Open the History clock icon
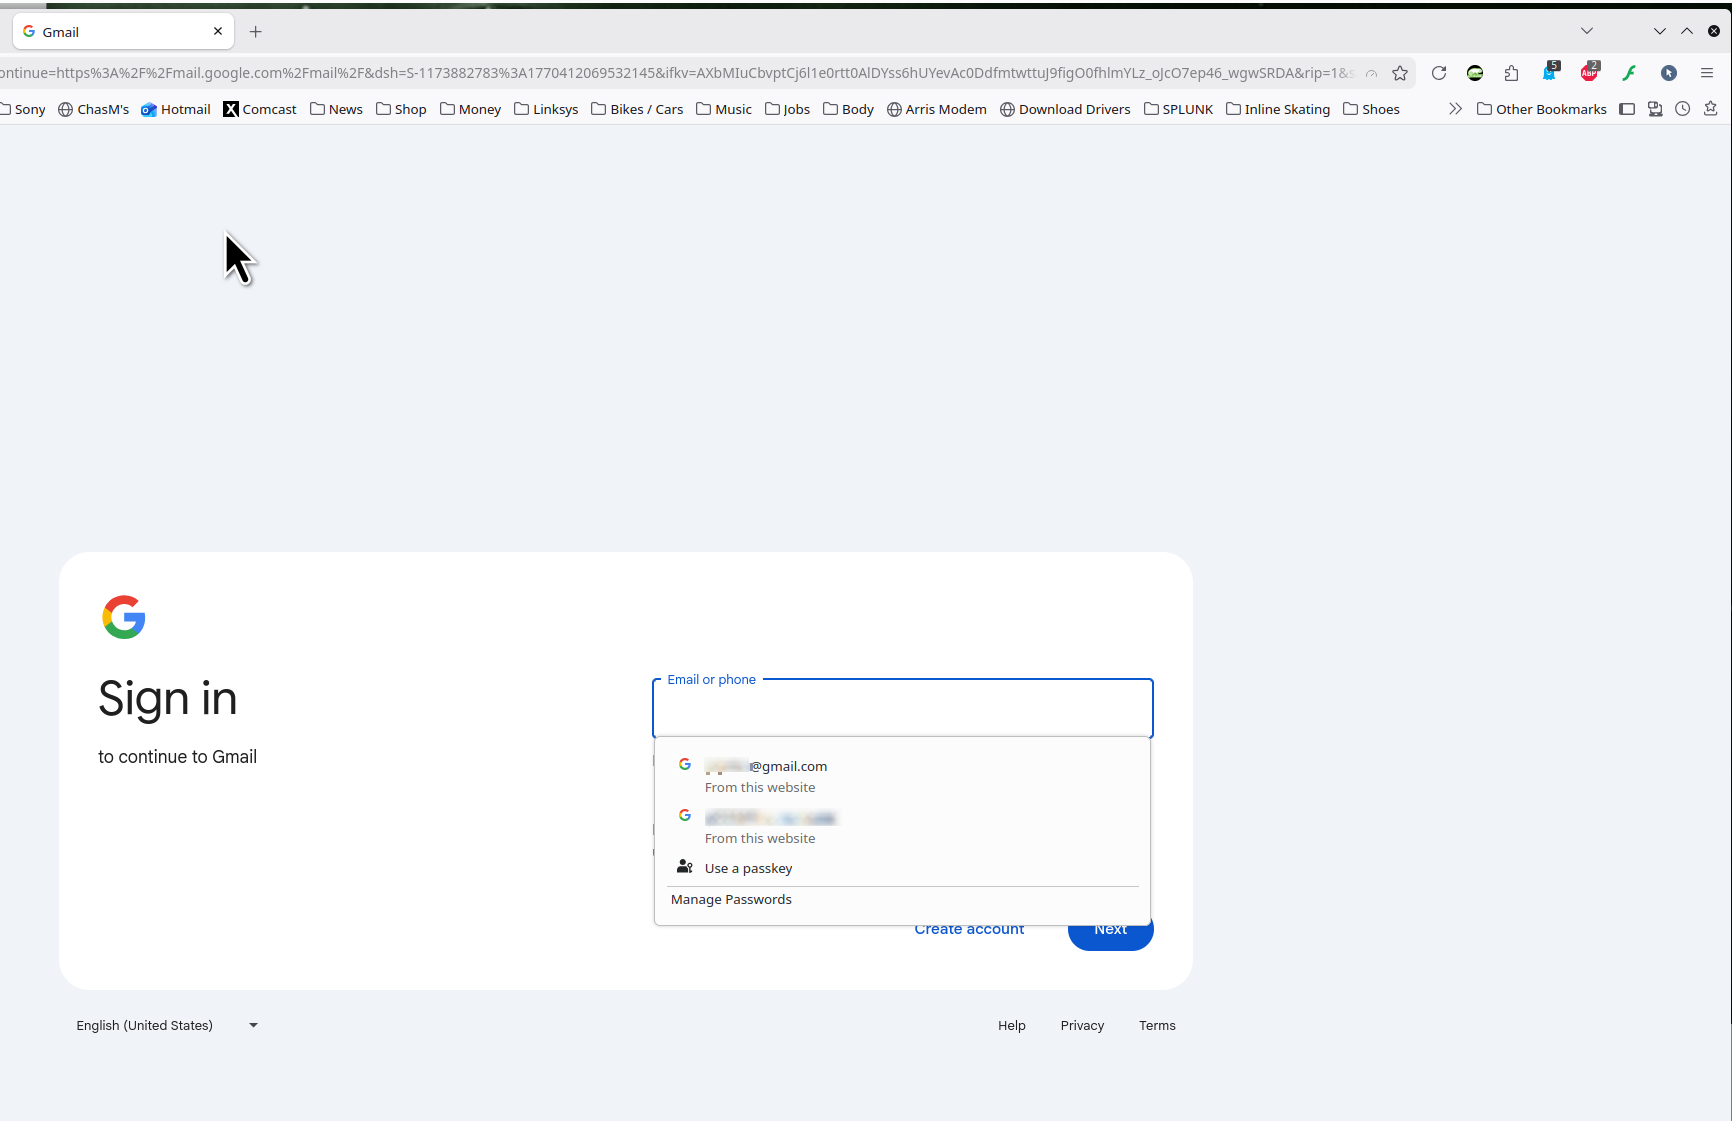Image resolution: width=1732 pixels, height=1121 pixels. (1683, 109)
